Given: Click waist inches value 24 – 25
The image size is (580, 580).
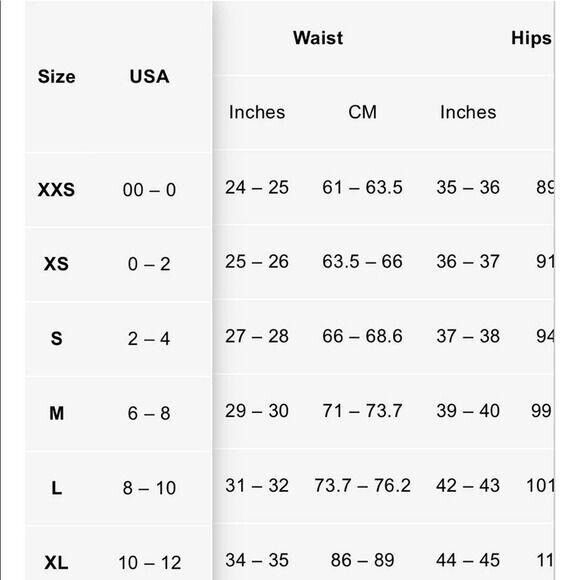Looking at the screenshot, I should pyautogui.click(x=257, y=187).
